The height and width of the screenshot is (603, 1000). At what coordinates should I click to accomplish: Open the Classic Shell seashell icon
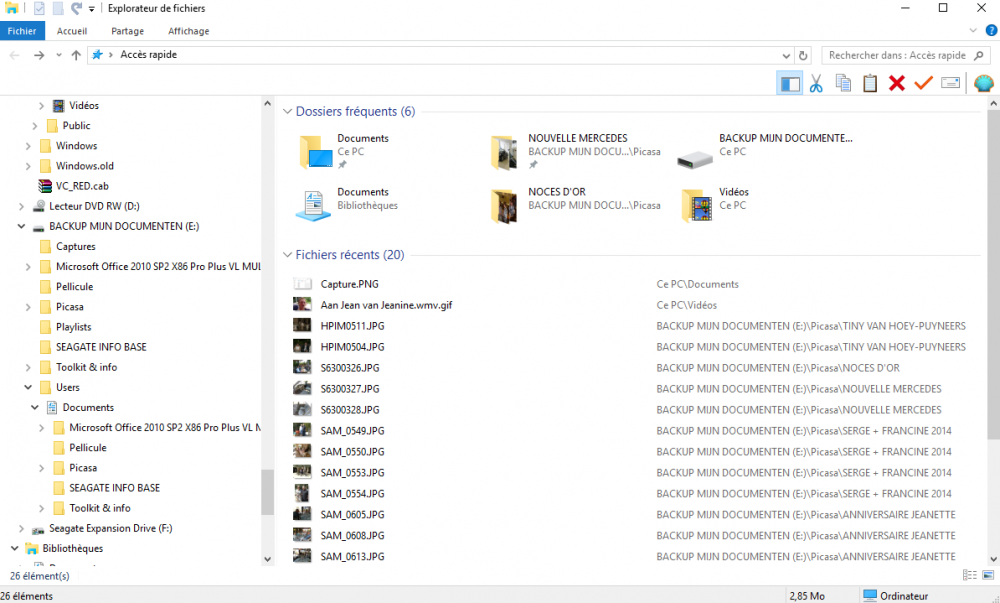(x=984, y=83)
